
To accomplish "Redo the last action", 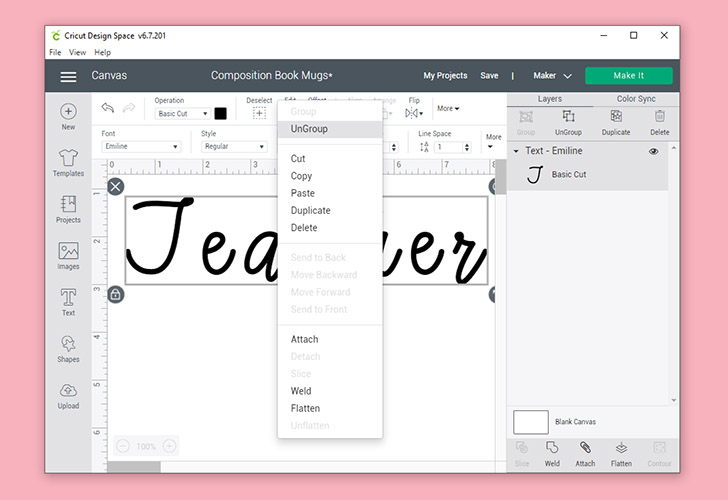I will [129, 108].
